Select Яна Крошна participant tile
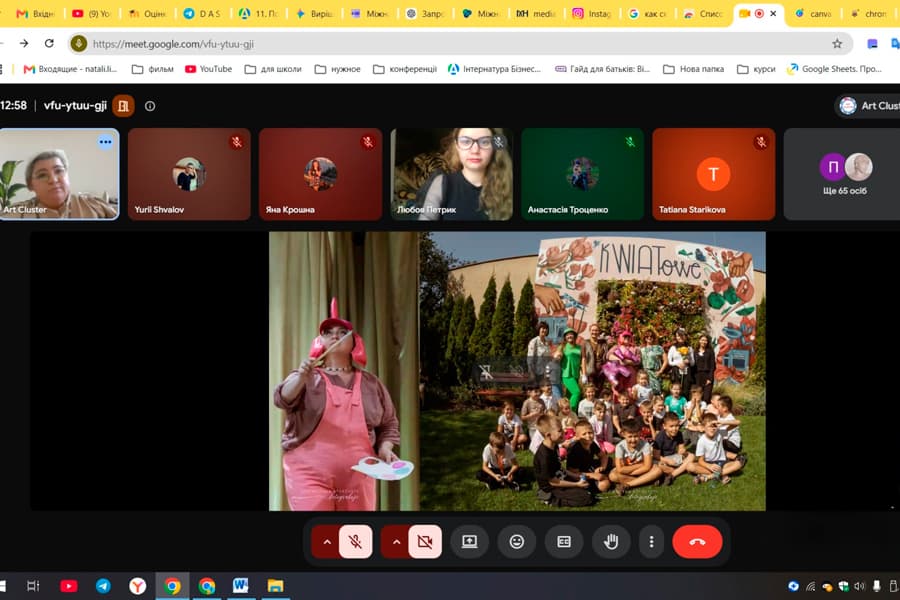 320,174
